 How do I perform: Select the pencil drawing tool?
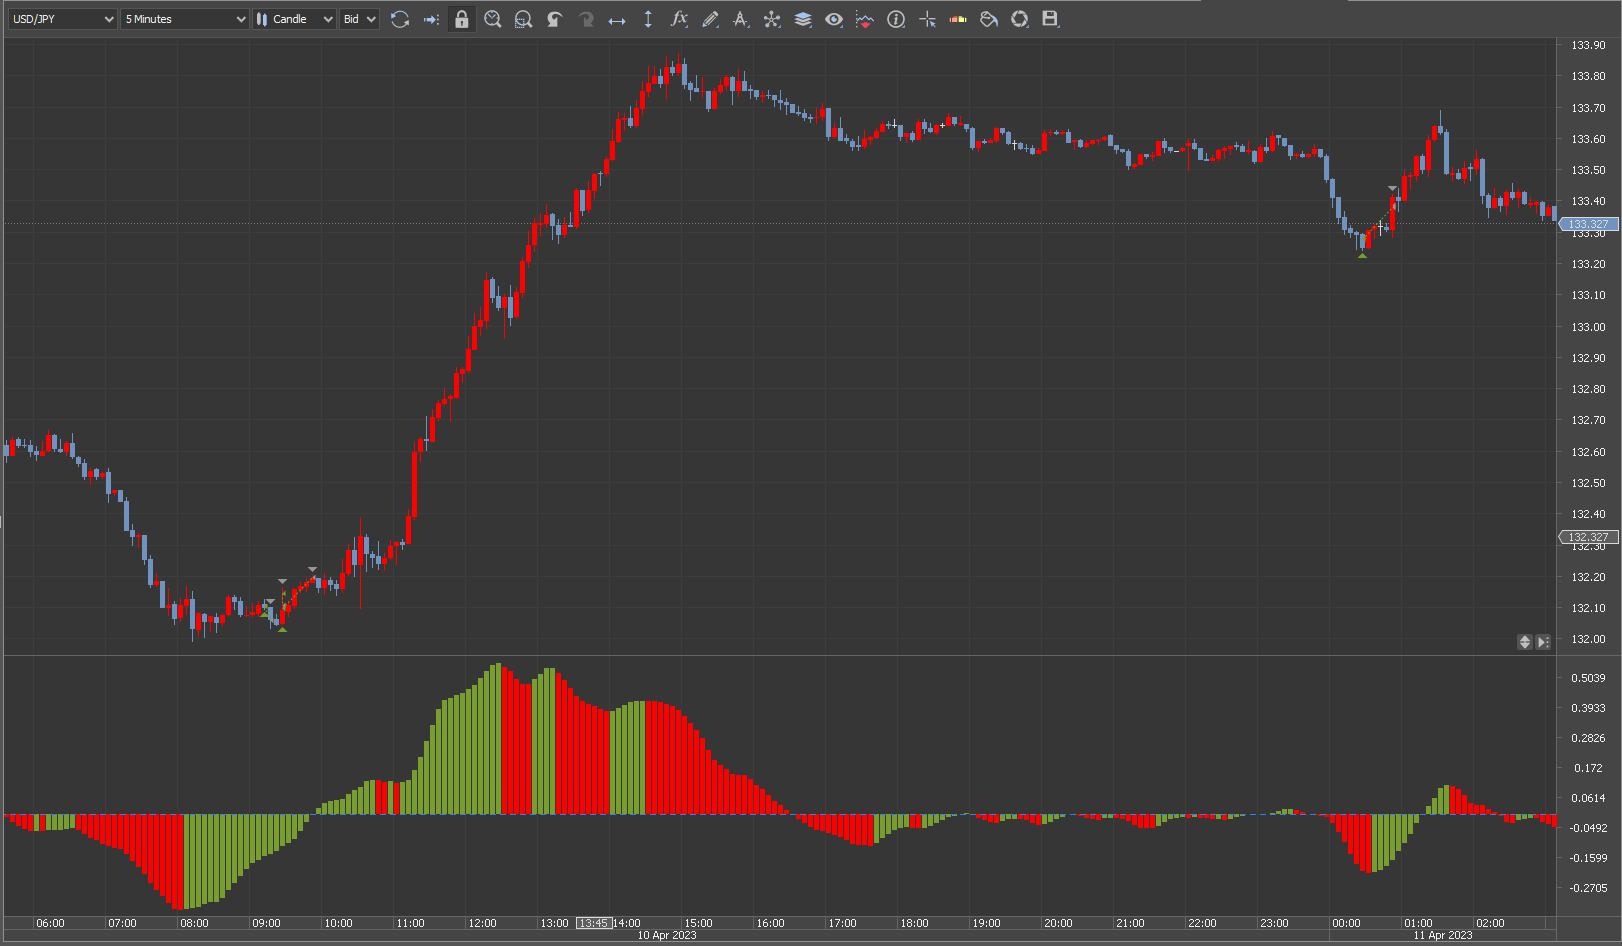click(710, 19)
